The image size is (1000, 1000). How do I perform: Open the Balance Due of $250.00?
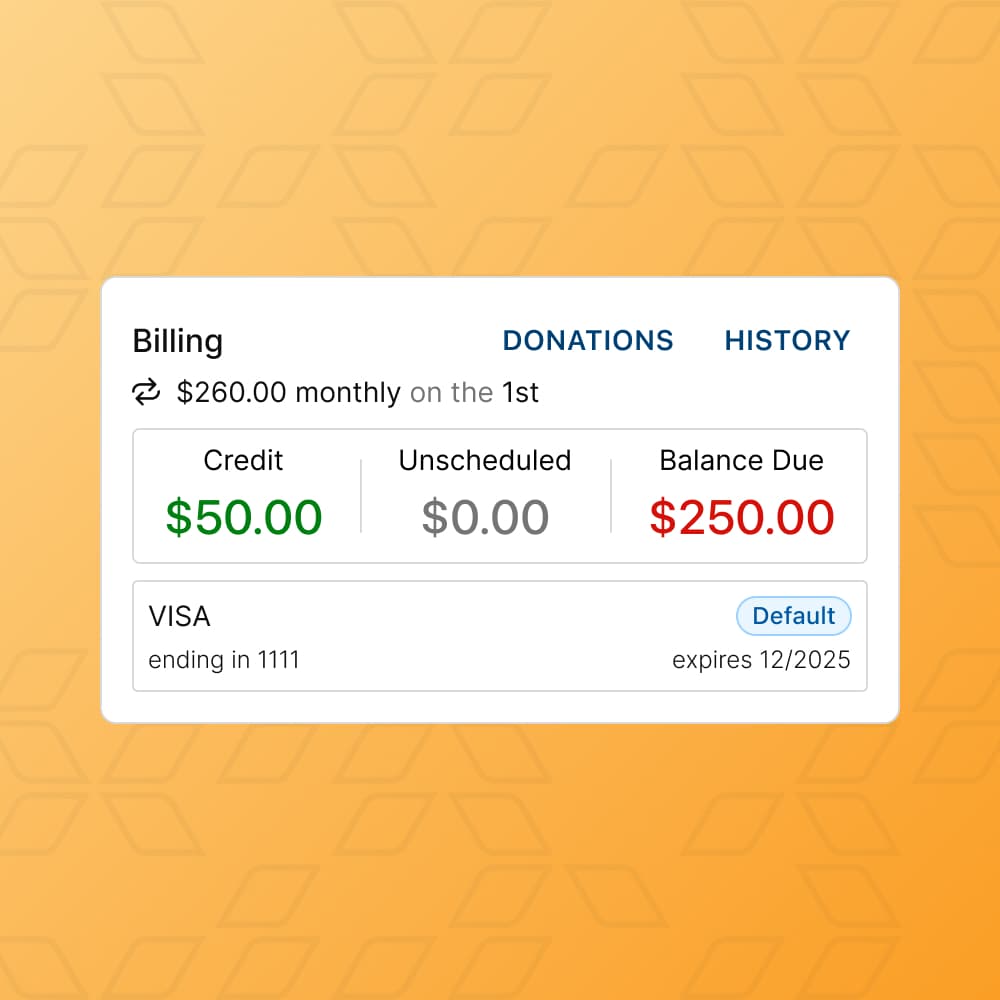tap(741, 517)
